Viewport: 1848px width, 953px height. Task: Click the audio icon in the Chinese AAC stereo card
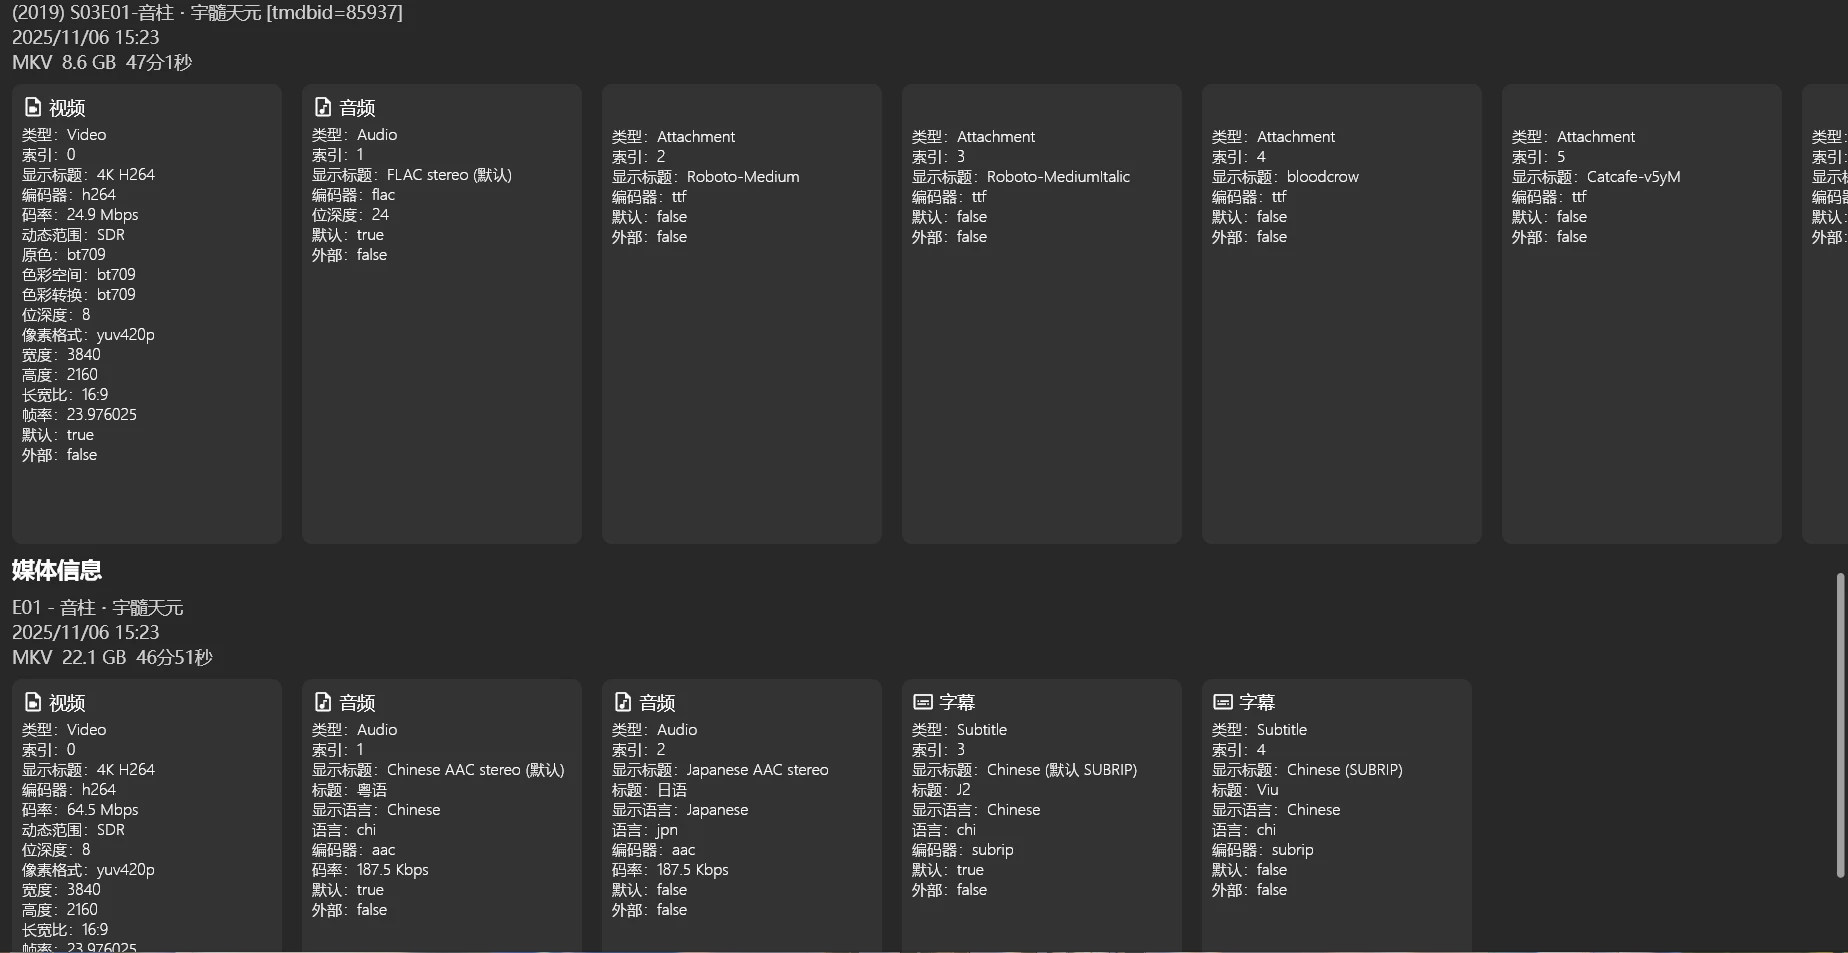click(x=322, y=702)
